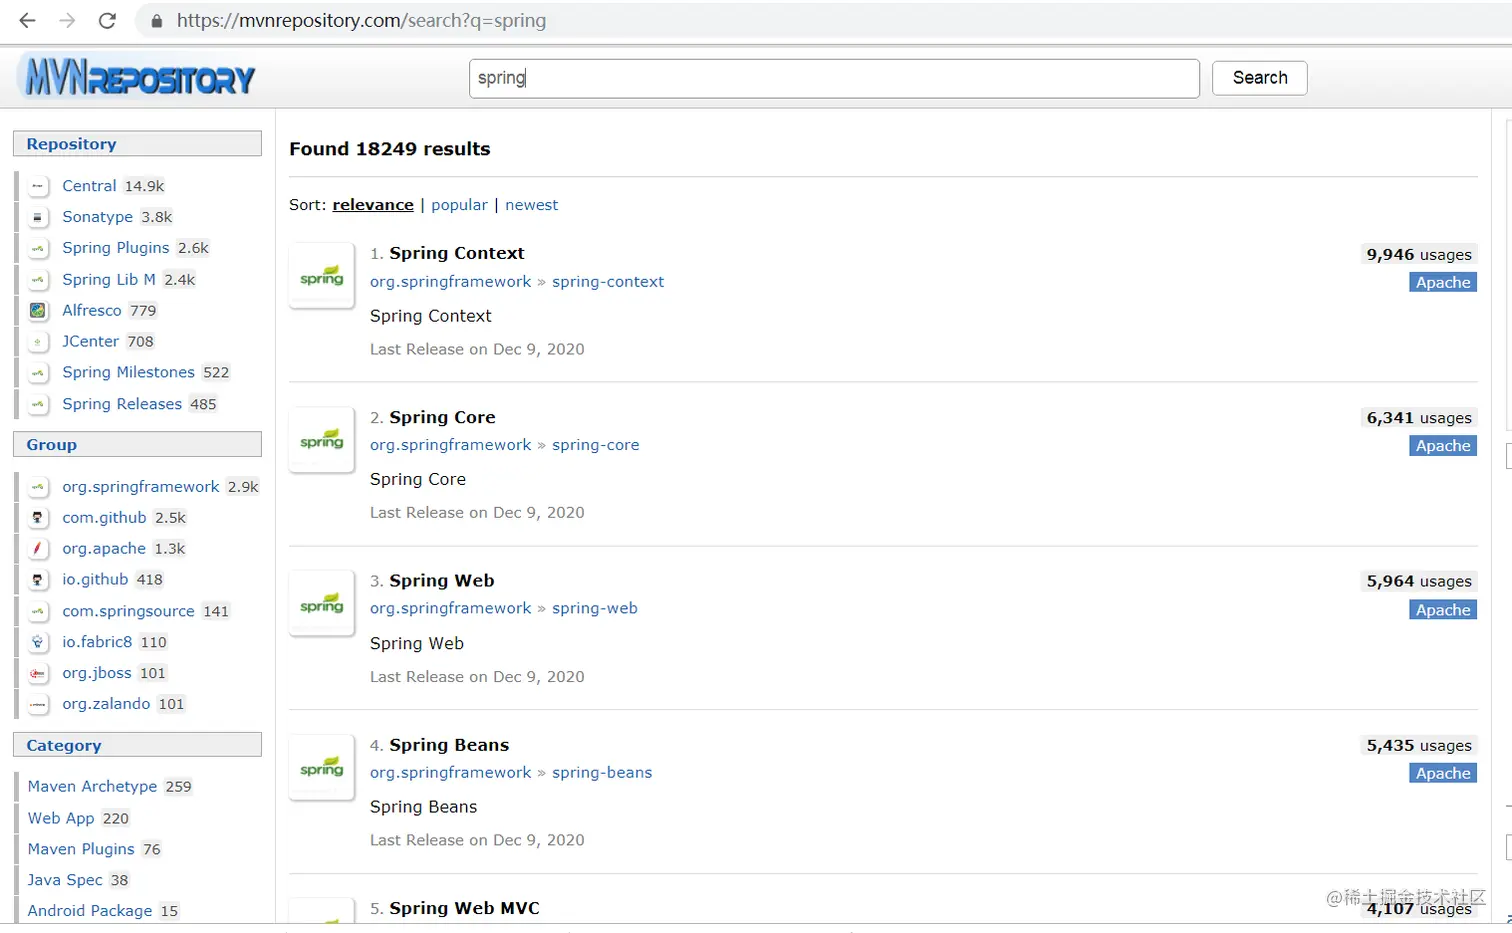Open the Spring Web result title
The image size is (1512, 933).
coord(441,581)
